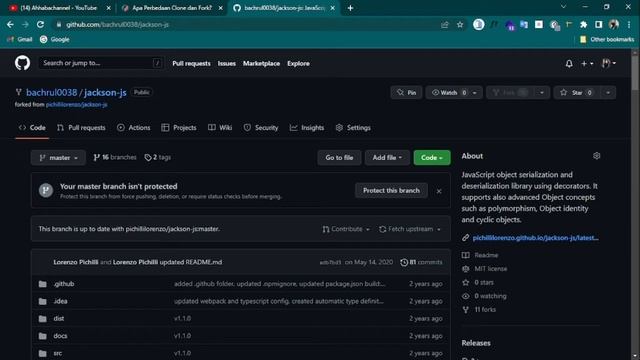View the 81 commits history

coord(421,262)
